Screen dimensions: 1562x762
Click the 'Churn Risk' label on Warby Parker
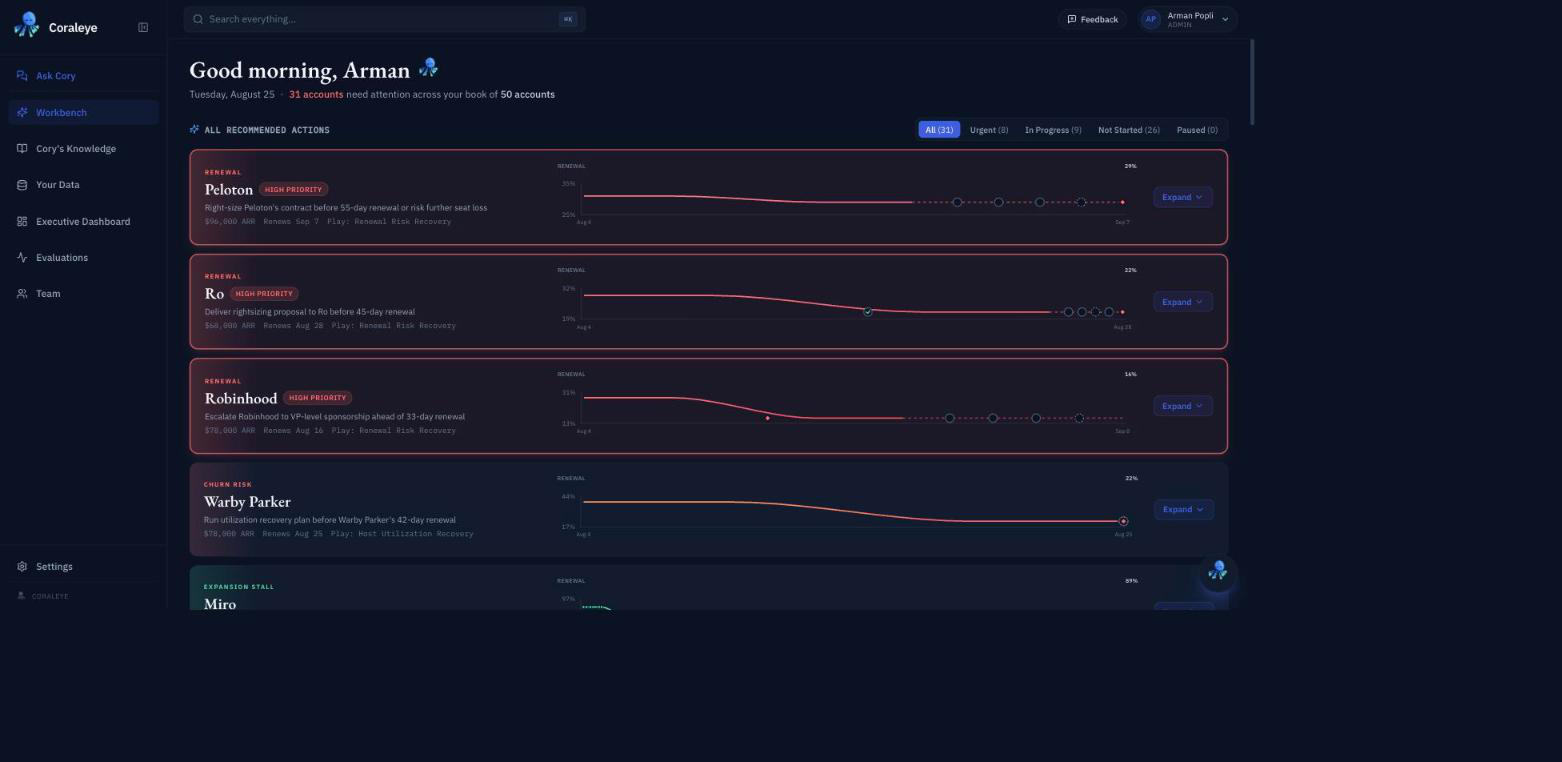[228, 484]
